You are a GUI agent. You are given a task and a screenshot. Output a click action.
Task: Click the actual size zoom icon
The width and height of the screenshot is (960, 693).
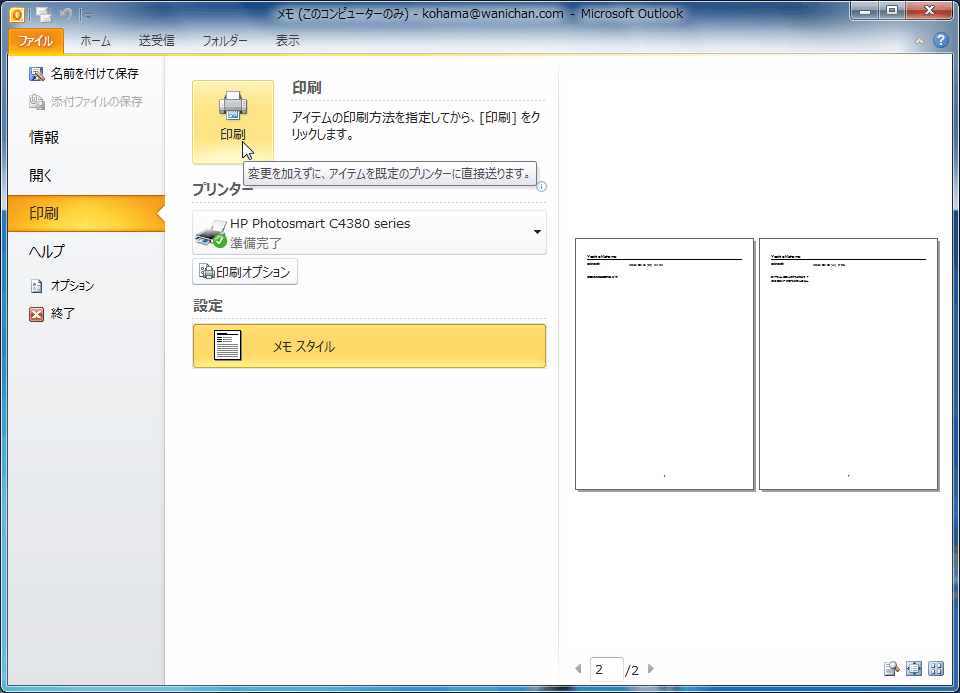coord(891,669)
